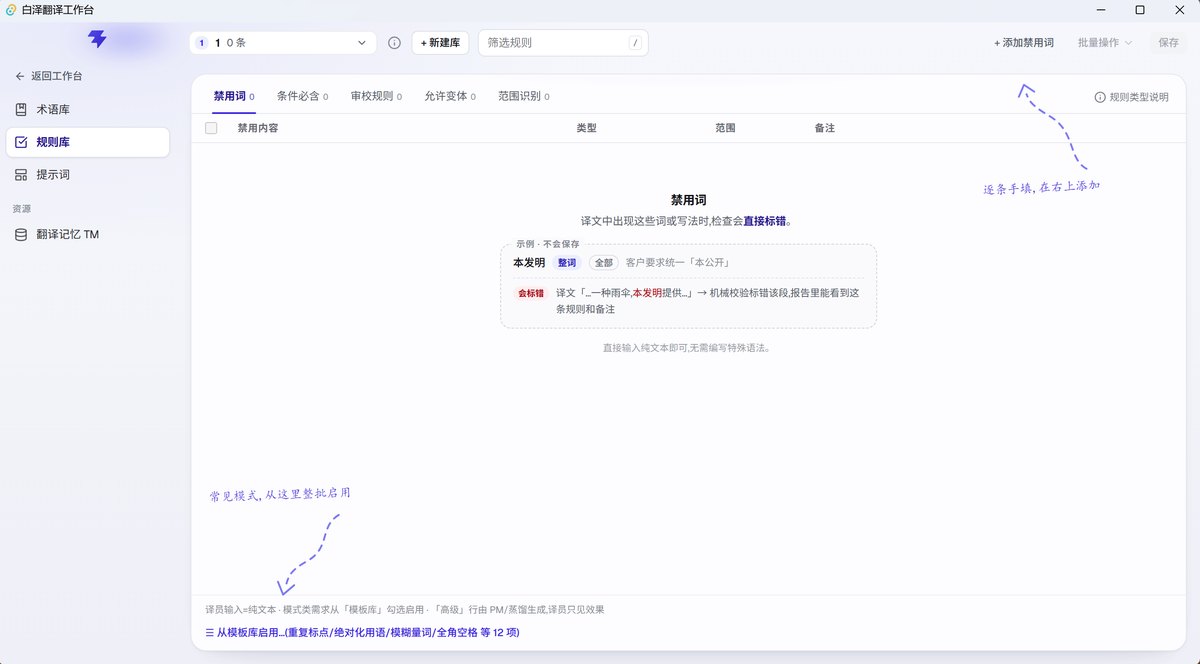1200x664 pixels.
Task: Close the 白泽翻译工作台 window
Action: click(1180, 9)
